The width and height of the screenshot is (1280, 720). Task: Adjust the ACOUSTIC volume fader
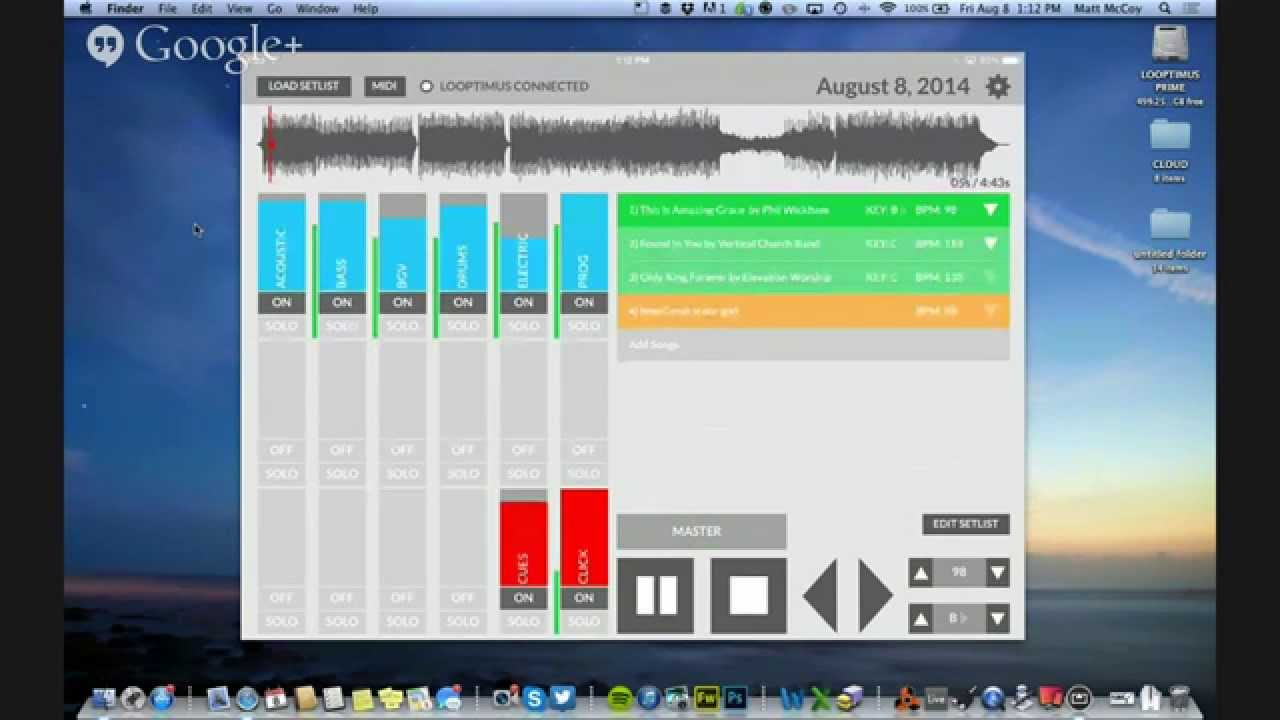tap(282, 243)
